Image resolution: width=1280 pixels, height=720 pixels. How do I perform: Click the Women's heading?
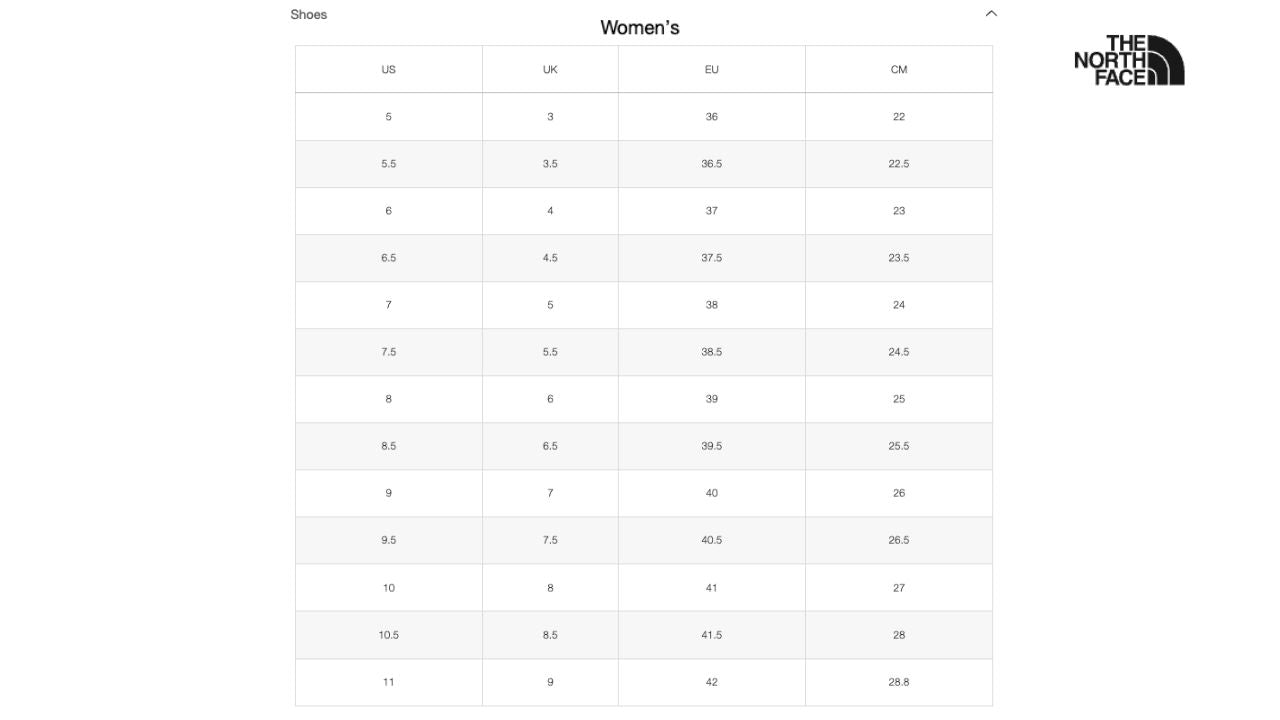click(639, 27)
